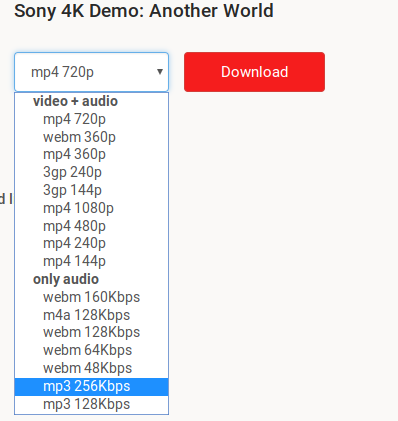Select webm 64Kbps audio format
398x421 pixels.
tap(91, 350)
